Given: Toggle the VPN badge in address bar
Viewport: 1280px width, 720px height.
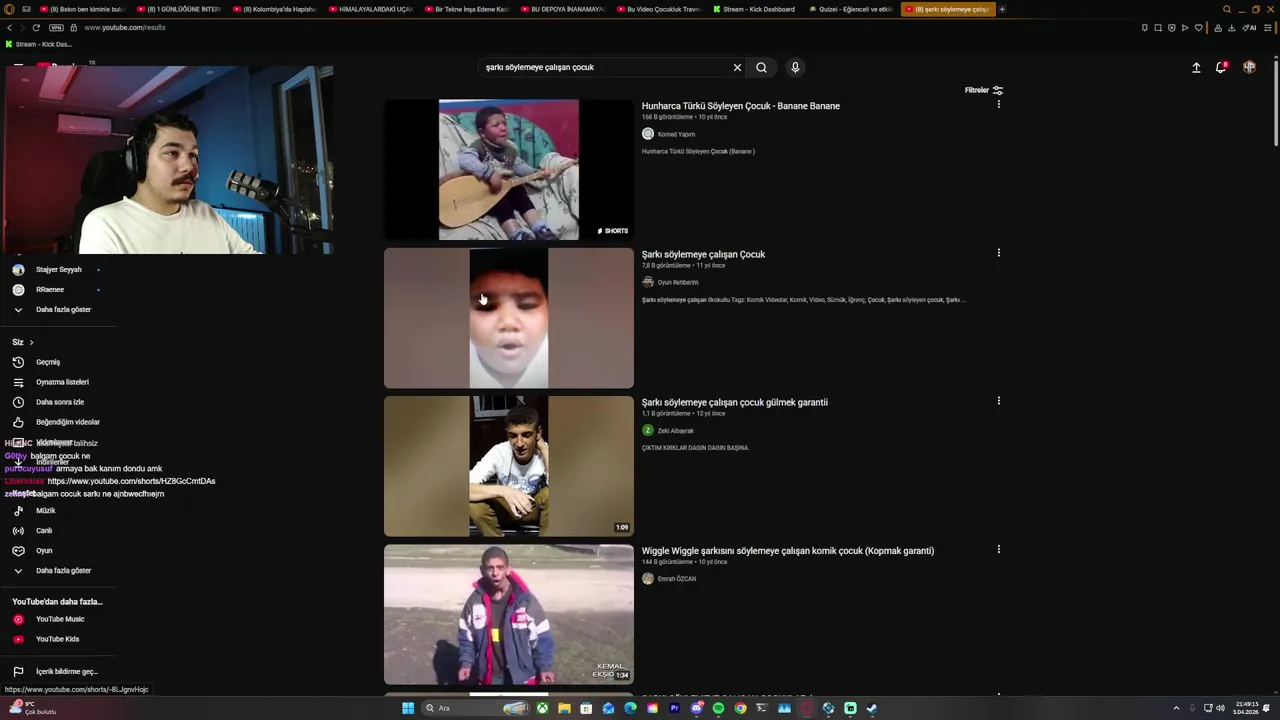Looking at the screenshot, I should click(x=56, y=27).
